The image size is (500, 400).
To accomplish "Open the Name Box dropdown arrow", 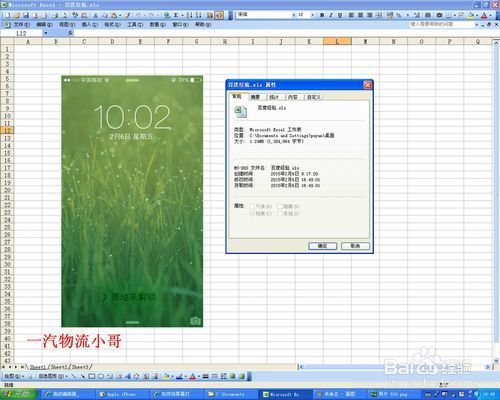I will point(46,33).
